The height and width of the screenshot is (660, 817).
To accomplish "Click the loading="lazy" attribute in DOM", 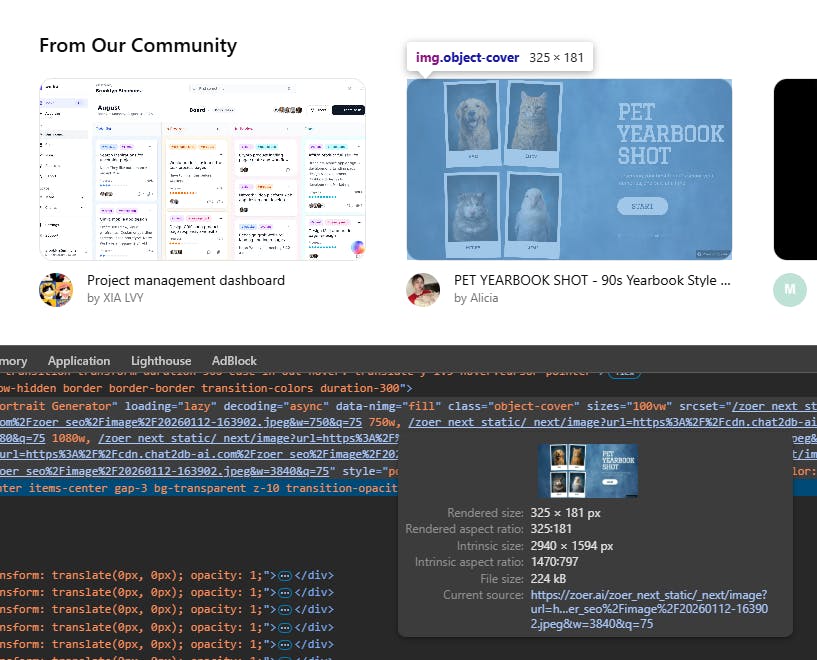I will (x=170, y=406).
